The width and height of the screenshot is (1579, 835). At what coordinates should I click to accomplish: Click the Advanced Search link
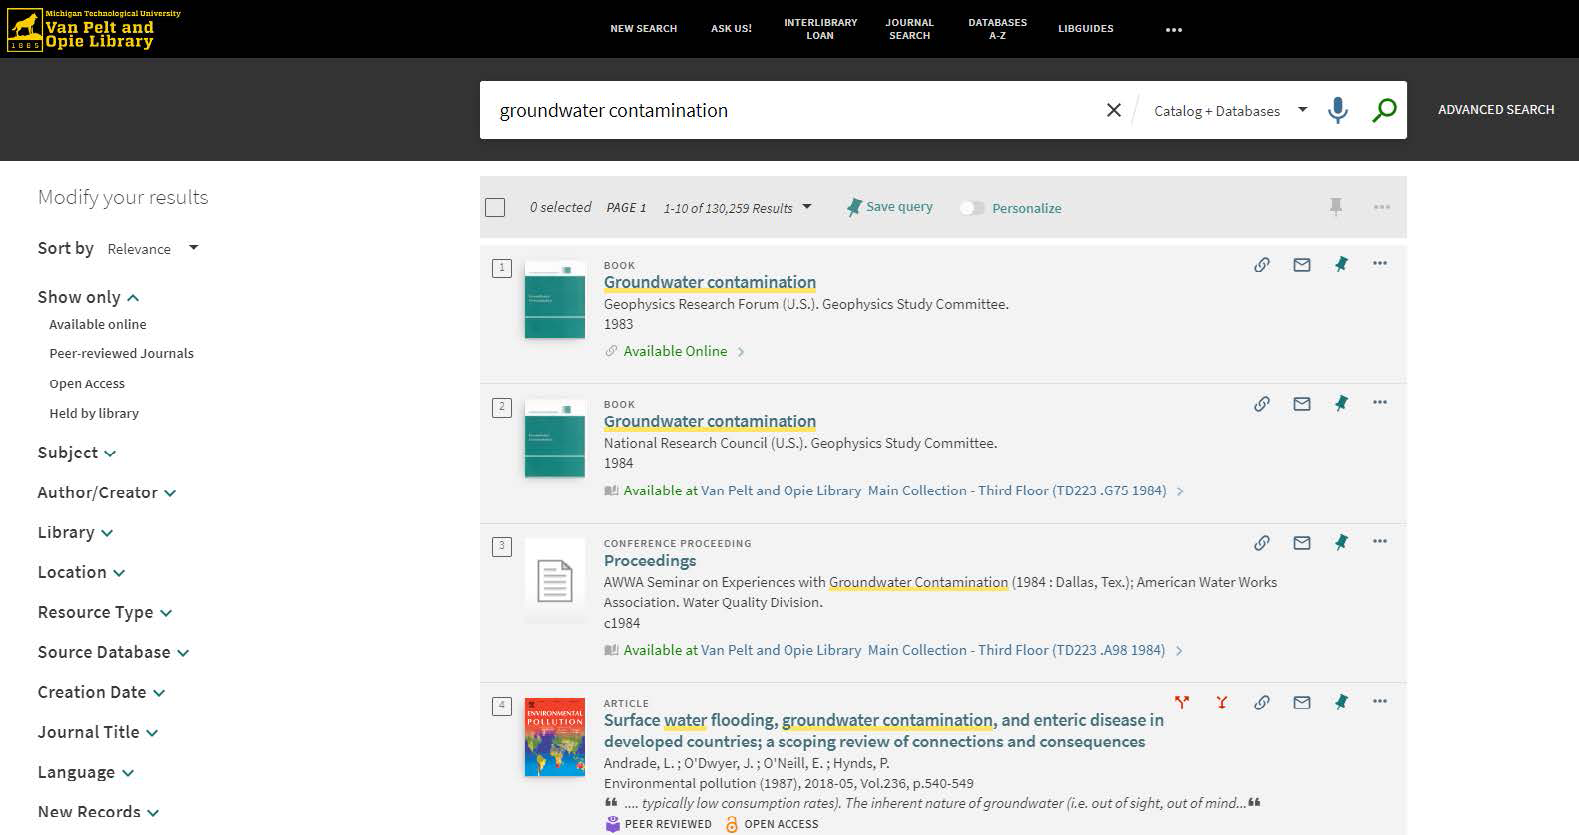click(1496, 110)
